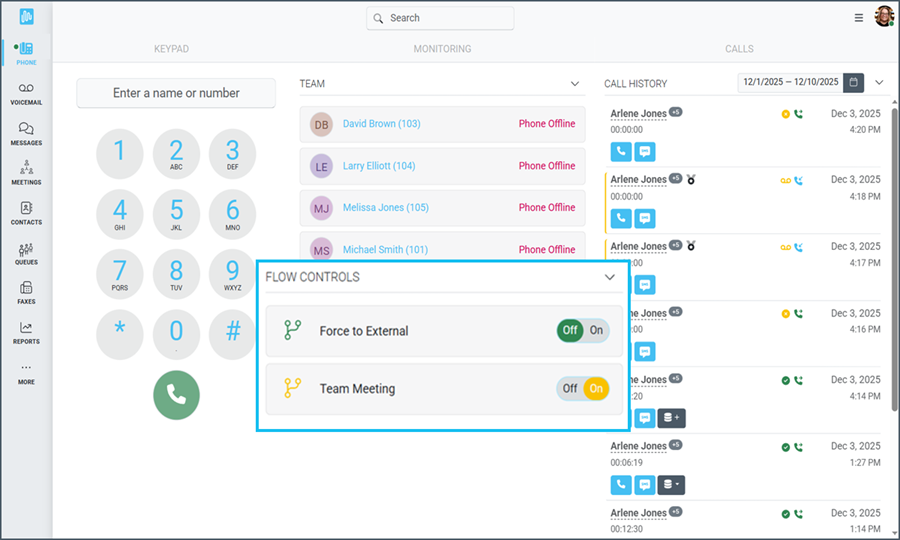Image resolution: width=900 pixels, height=540 pixels.
Task: Click the calendar icon beside date range
Action: [853, 83]
